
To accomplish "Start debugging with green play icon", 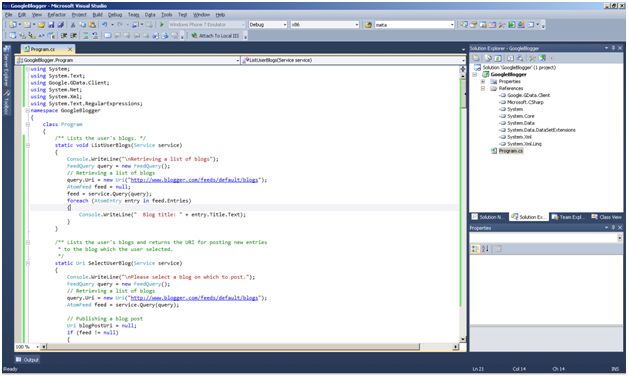I will click(162, 25).
